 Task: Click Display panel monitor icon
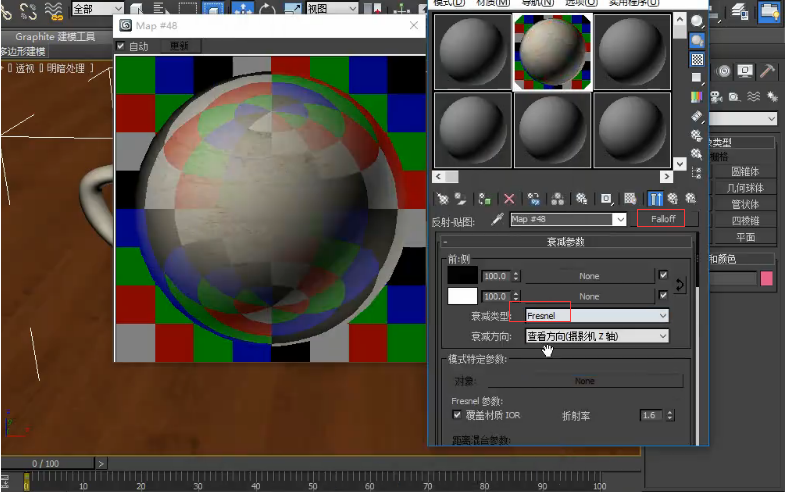click(x=745, y=71)
